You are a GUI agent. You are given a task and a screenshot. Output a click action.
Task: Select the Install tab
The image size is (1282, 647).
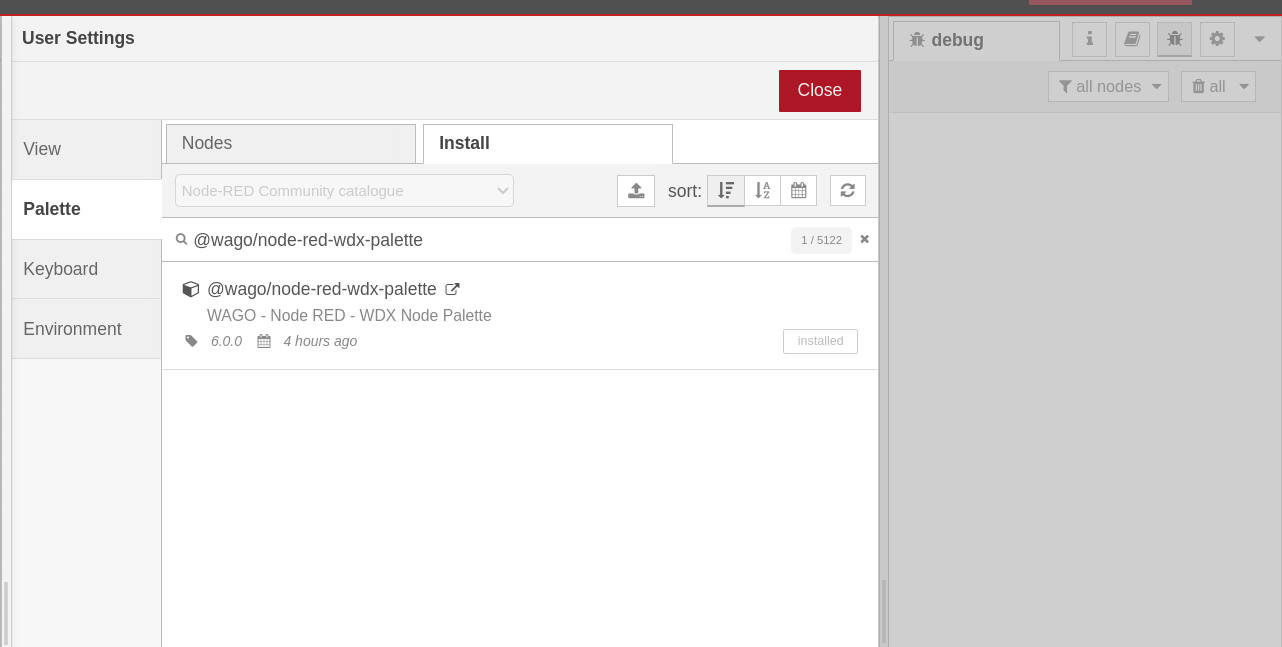point(548,143)
